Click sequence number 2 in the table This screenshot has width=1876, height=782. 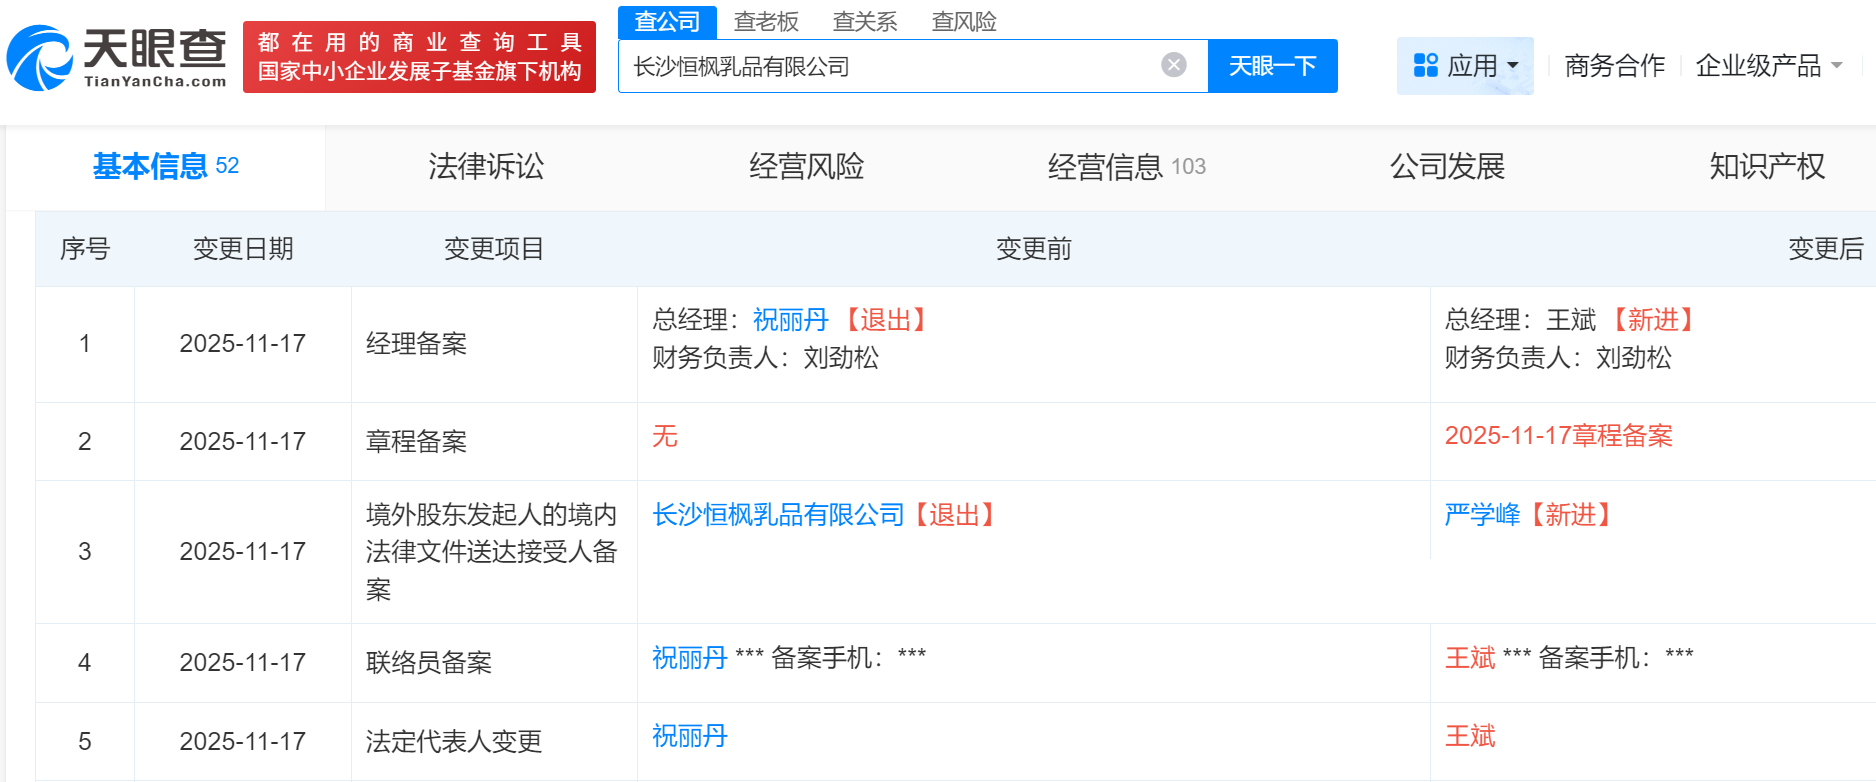coord(85,442)
